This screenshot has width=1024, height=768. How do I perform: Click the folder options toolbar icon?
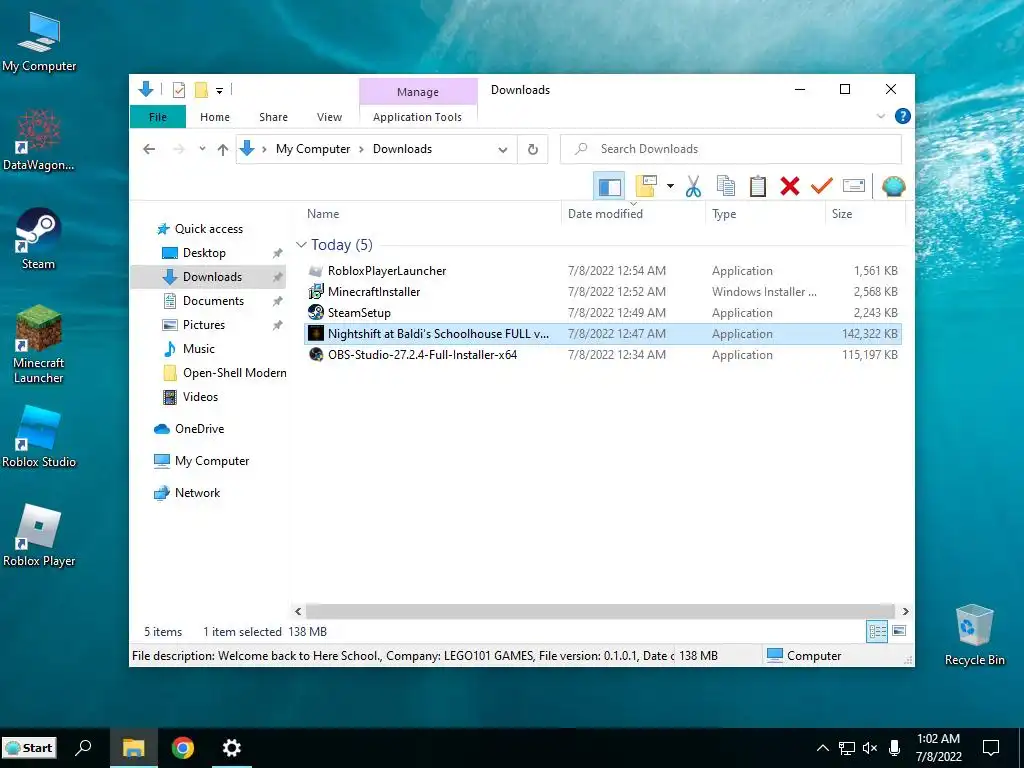pos(646,187)
